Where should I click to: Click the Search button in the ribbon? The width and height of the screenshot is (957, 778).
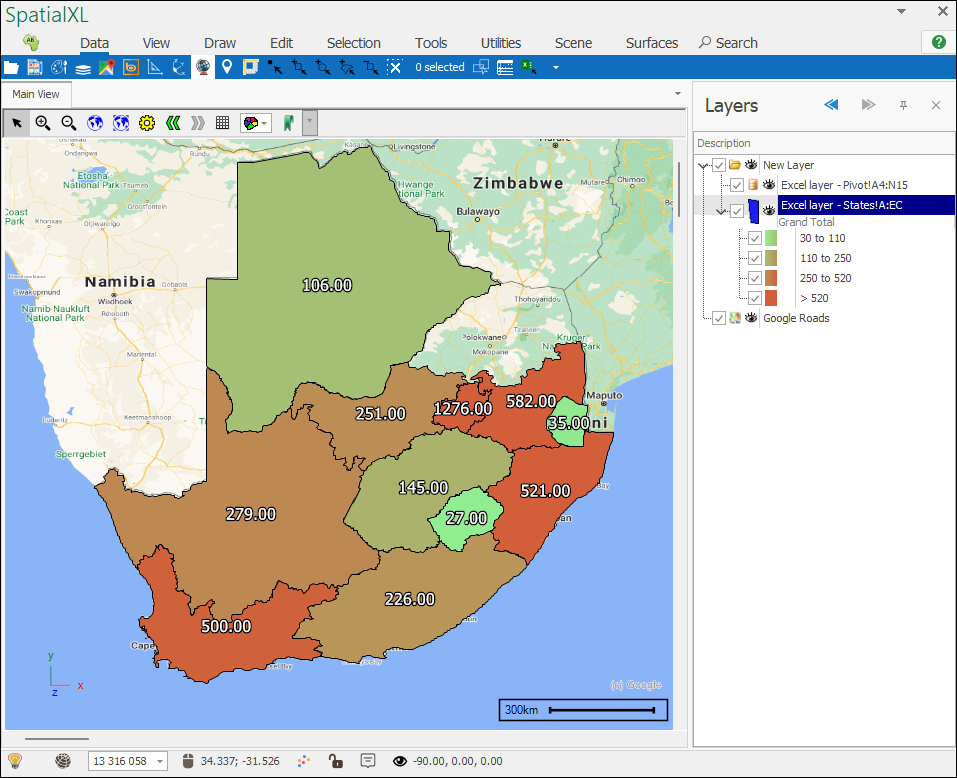coord(728,43)
